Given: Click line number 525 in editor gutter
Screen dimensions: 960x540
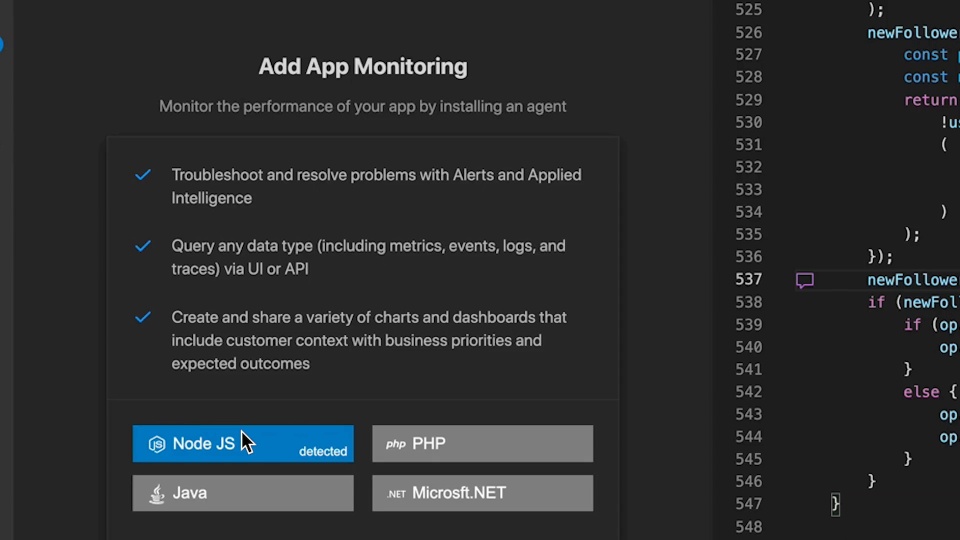Looking at the screenshot, I should [x=748, y=10].
